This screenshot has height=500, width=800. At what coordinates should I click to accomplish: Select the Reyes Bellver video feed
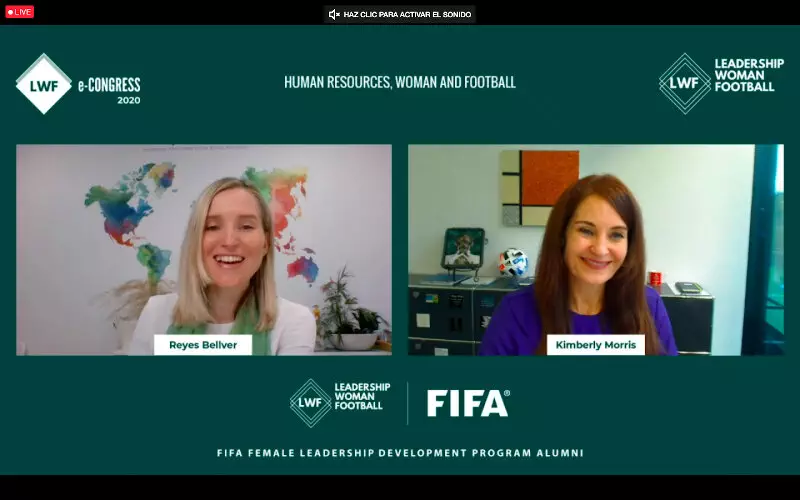coord(204,249)
